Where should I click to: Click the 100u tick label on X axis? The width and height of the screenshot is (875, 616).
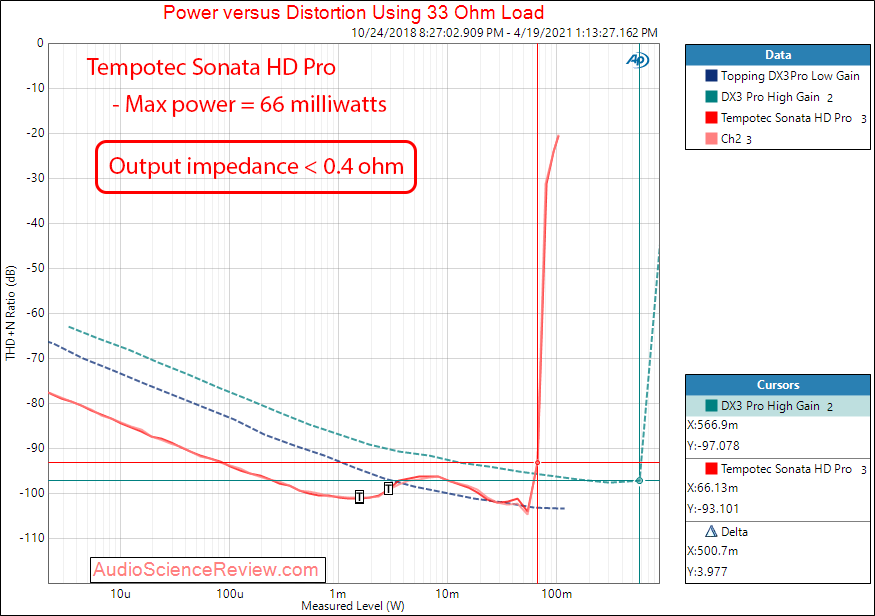point(230,594)
